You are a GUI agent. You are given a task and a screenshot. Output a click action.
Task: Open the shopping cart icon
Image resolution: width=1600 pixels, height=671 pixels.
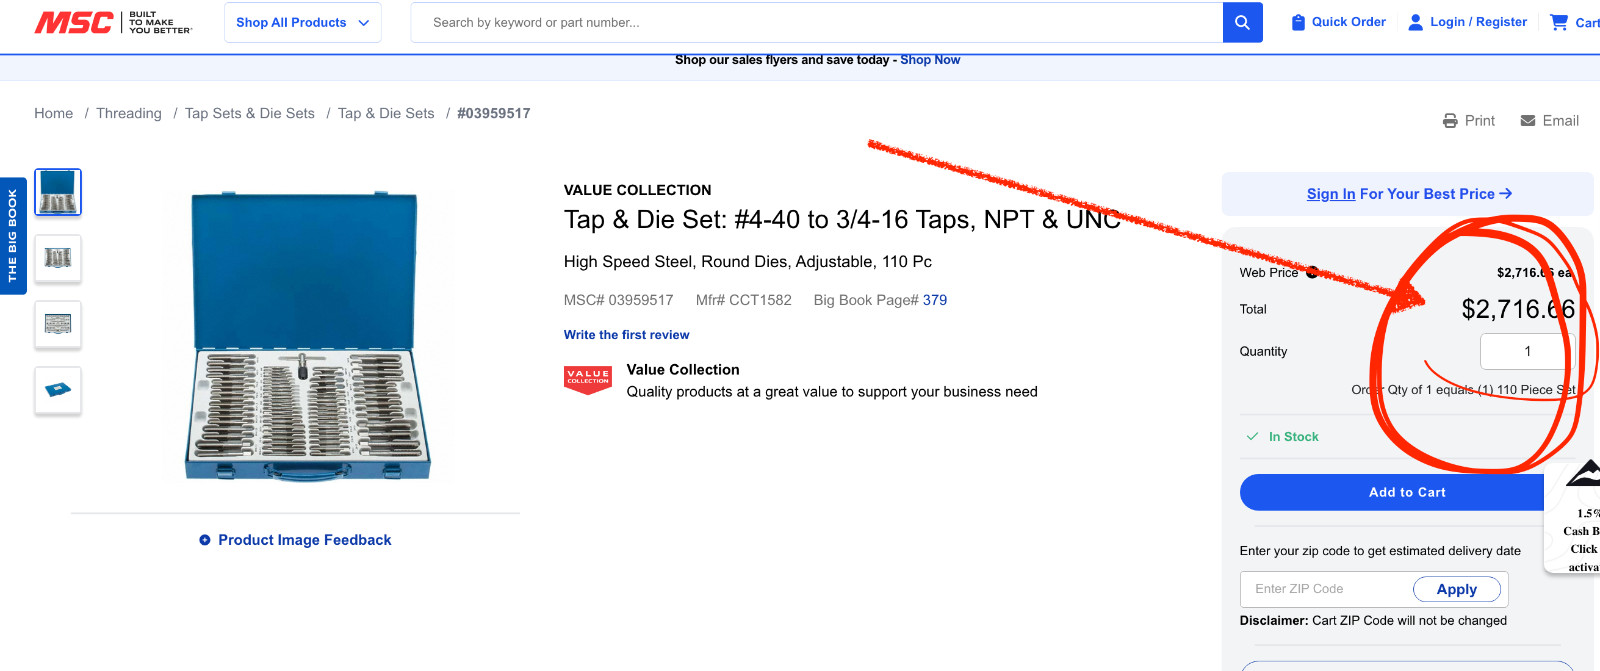(1558, 22)
